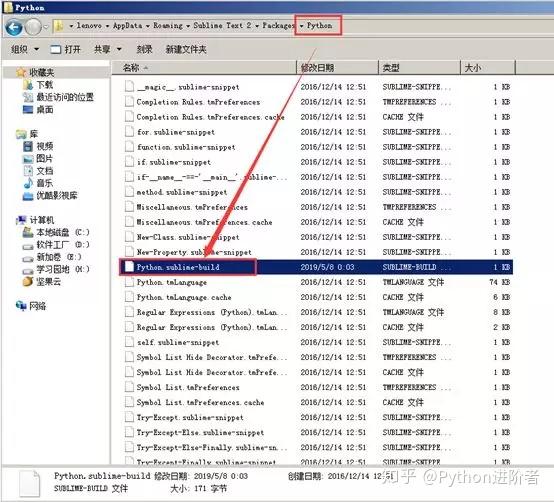Expand Packages breadcrumb dropdown arrow
Viewport: 554px width, 502px height.
pyautogui.click(x=301, y=26)
